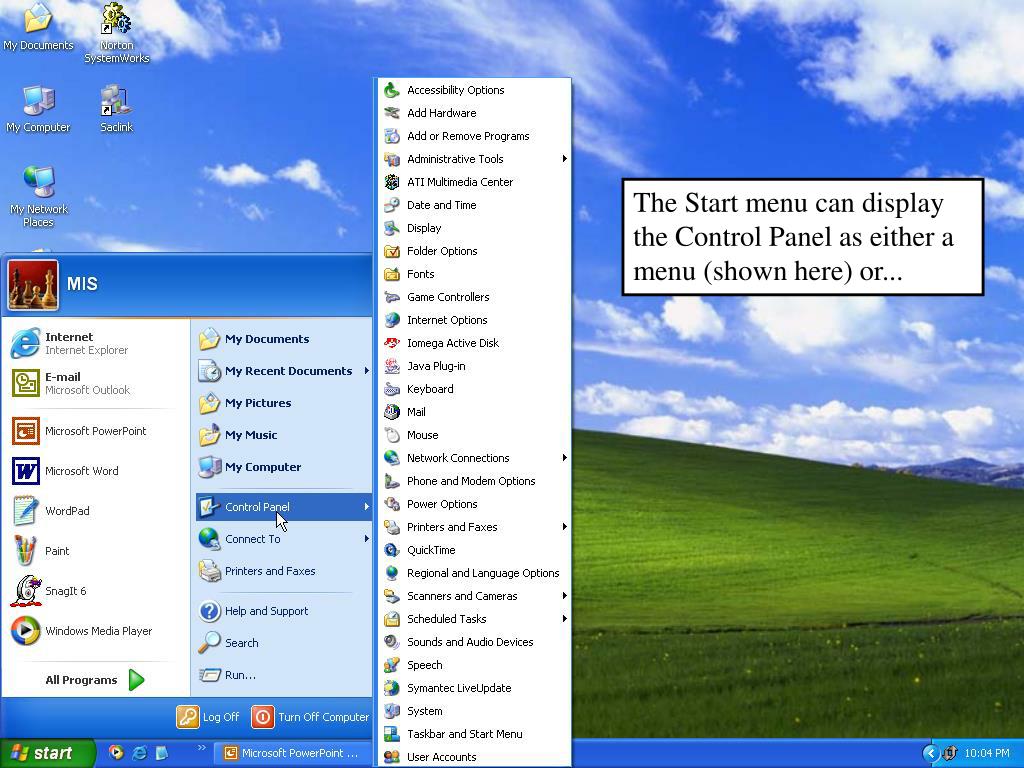Click the Log Off button

[208, 717]
